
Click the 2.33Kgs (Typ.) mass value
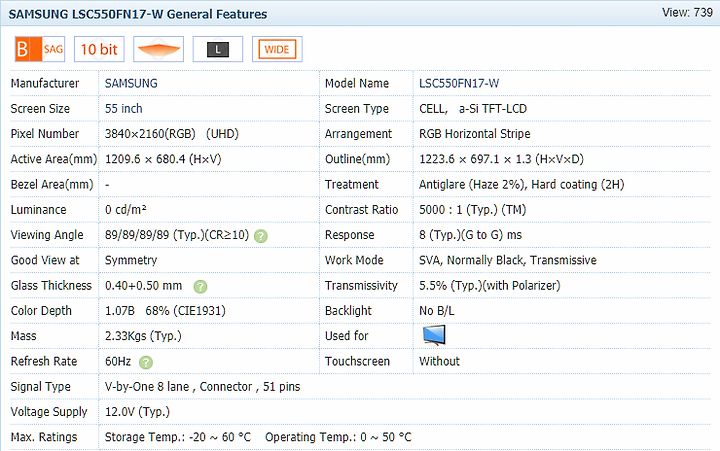(143, 336)
